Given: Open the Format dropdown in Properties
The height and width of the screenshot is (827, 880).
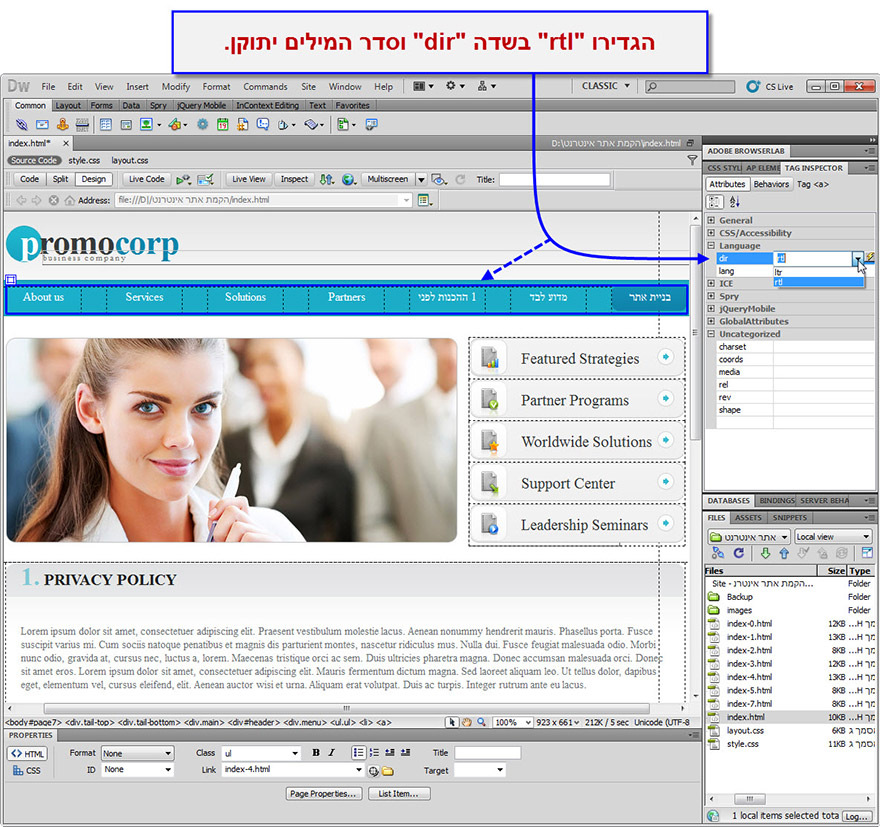Looking at the screenshot, I should point(138,754).
